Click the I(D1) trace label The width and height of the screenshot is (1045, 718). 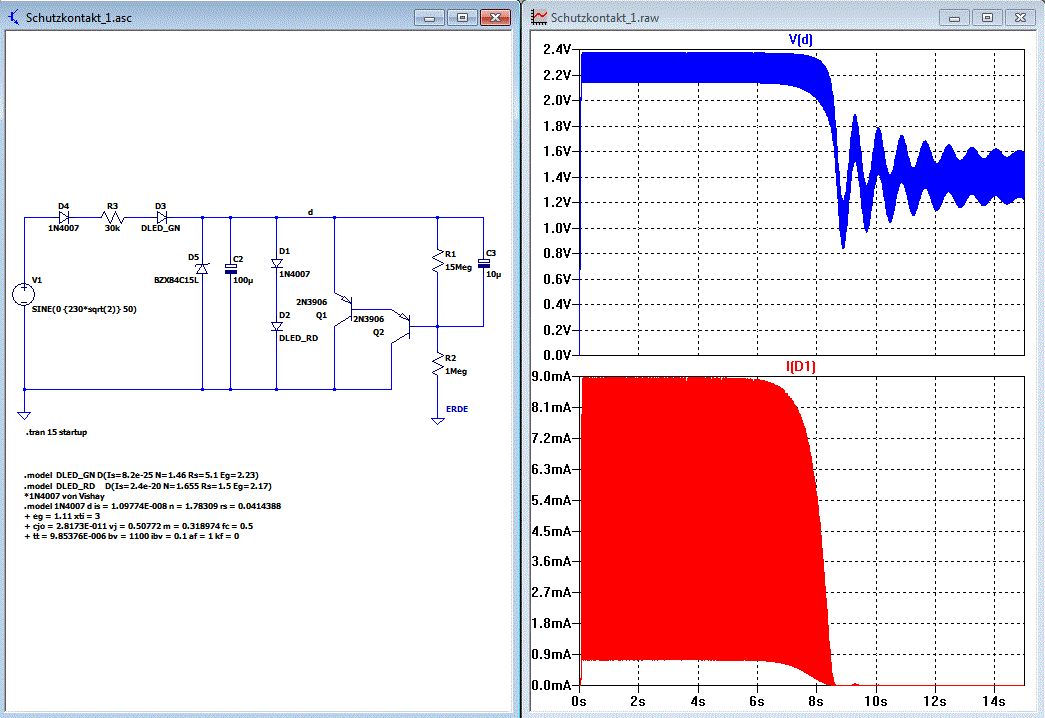[802, 366]
